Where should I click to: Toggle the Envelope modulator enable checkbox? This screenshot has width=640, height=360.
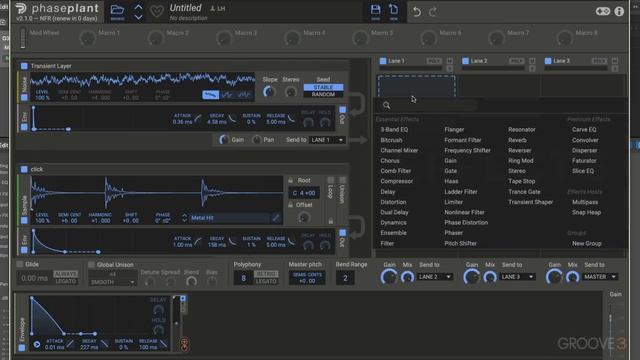tap(22, 348)
